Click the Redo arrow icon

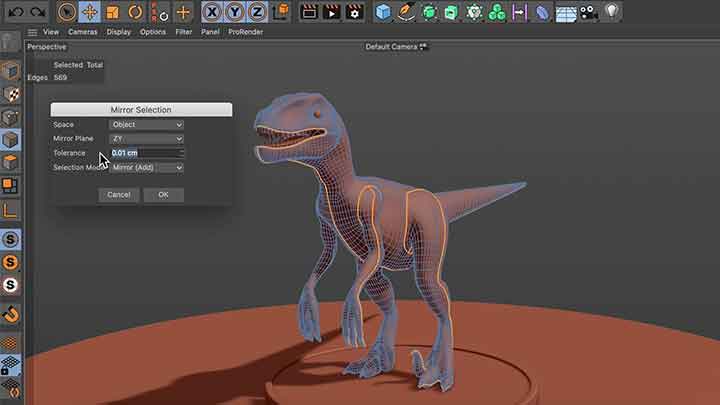tap(38, 12)
